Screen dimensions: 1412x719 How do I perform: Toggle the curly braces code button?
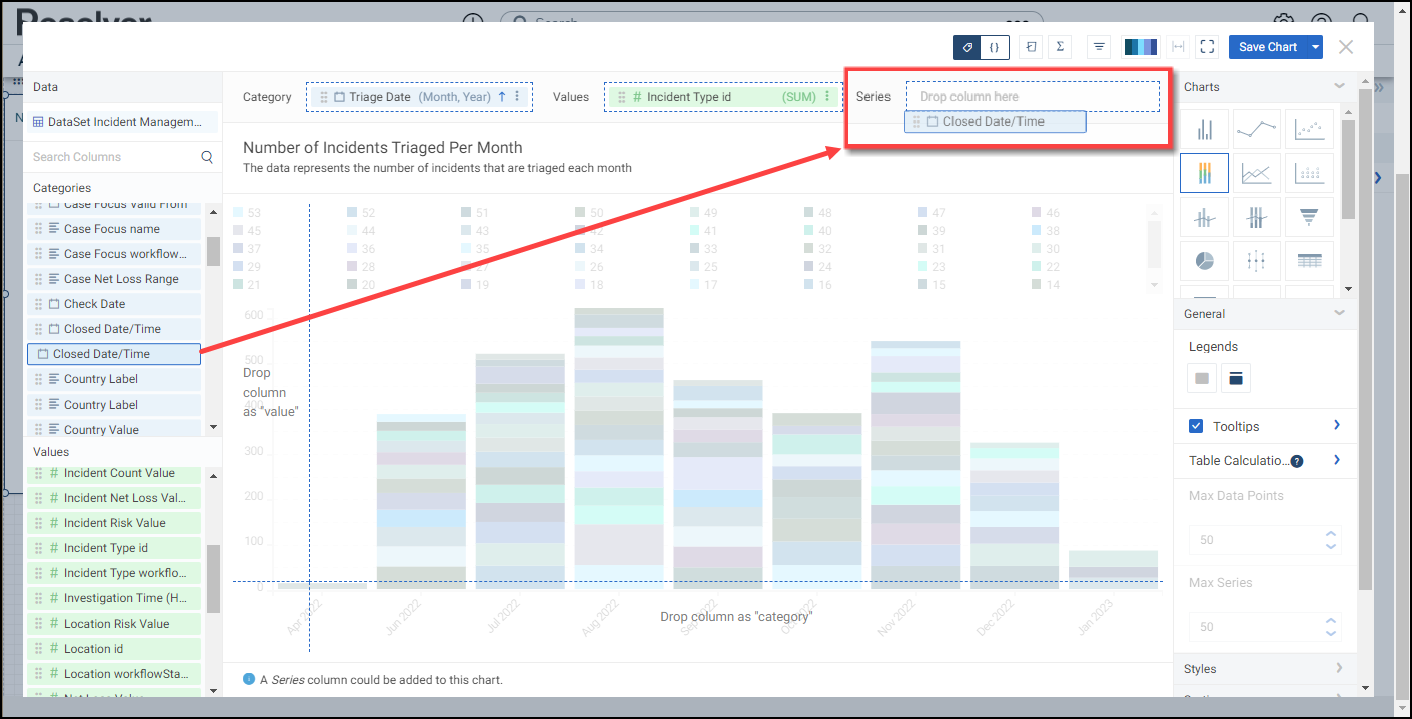point(995,47)
